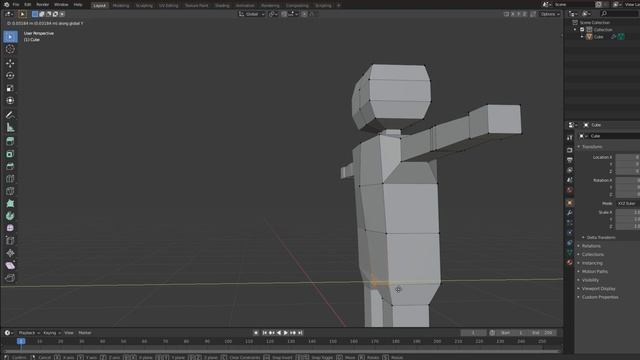This screenshot has height=360, width=640.
Task: Open the timeline Marker menu
Action: pyautogui.click(x=85, y=333)
